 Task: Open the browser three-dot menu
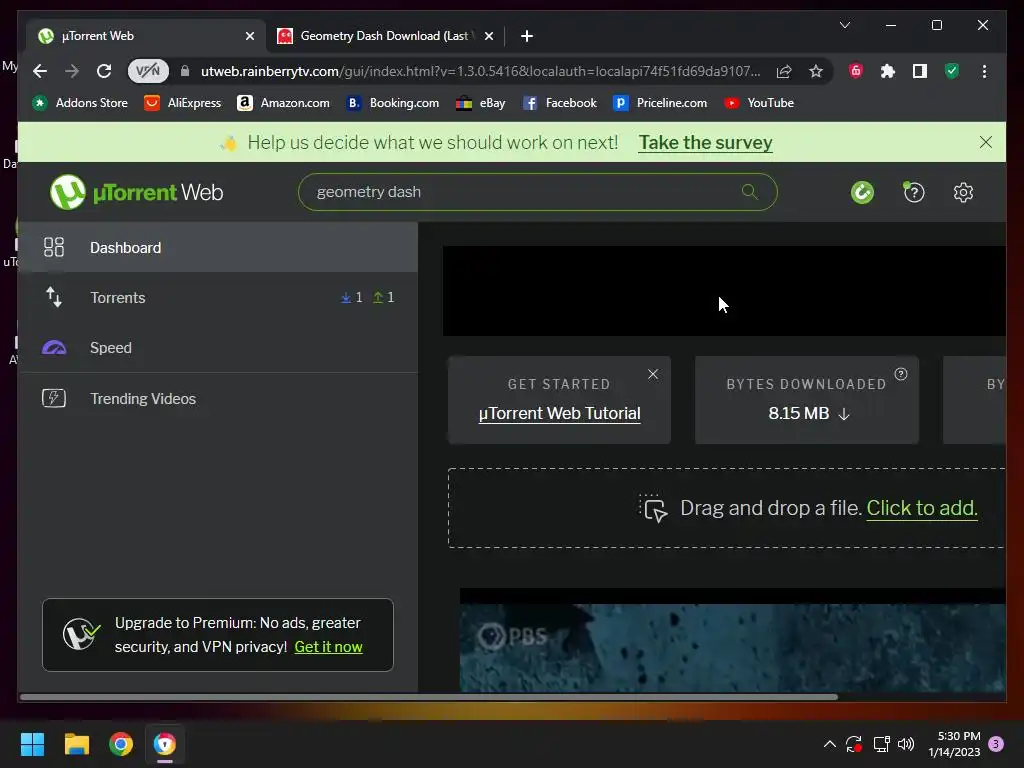coord(984,71)
